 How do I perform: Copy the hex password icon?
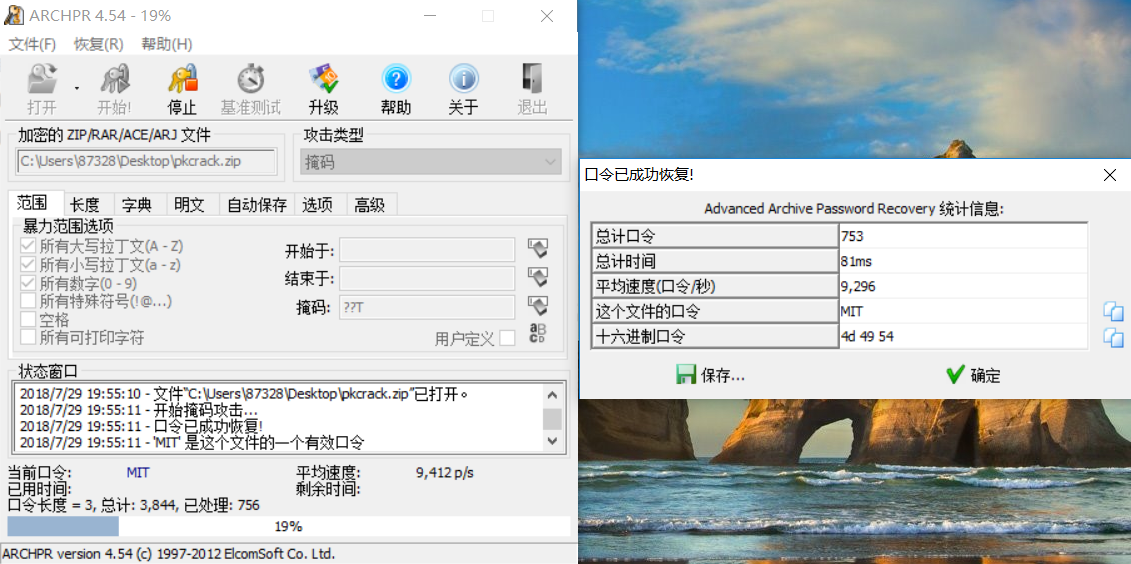[1113, 337]
